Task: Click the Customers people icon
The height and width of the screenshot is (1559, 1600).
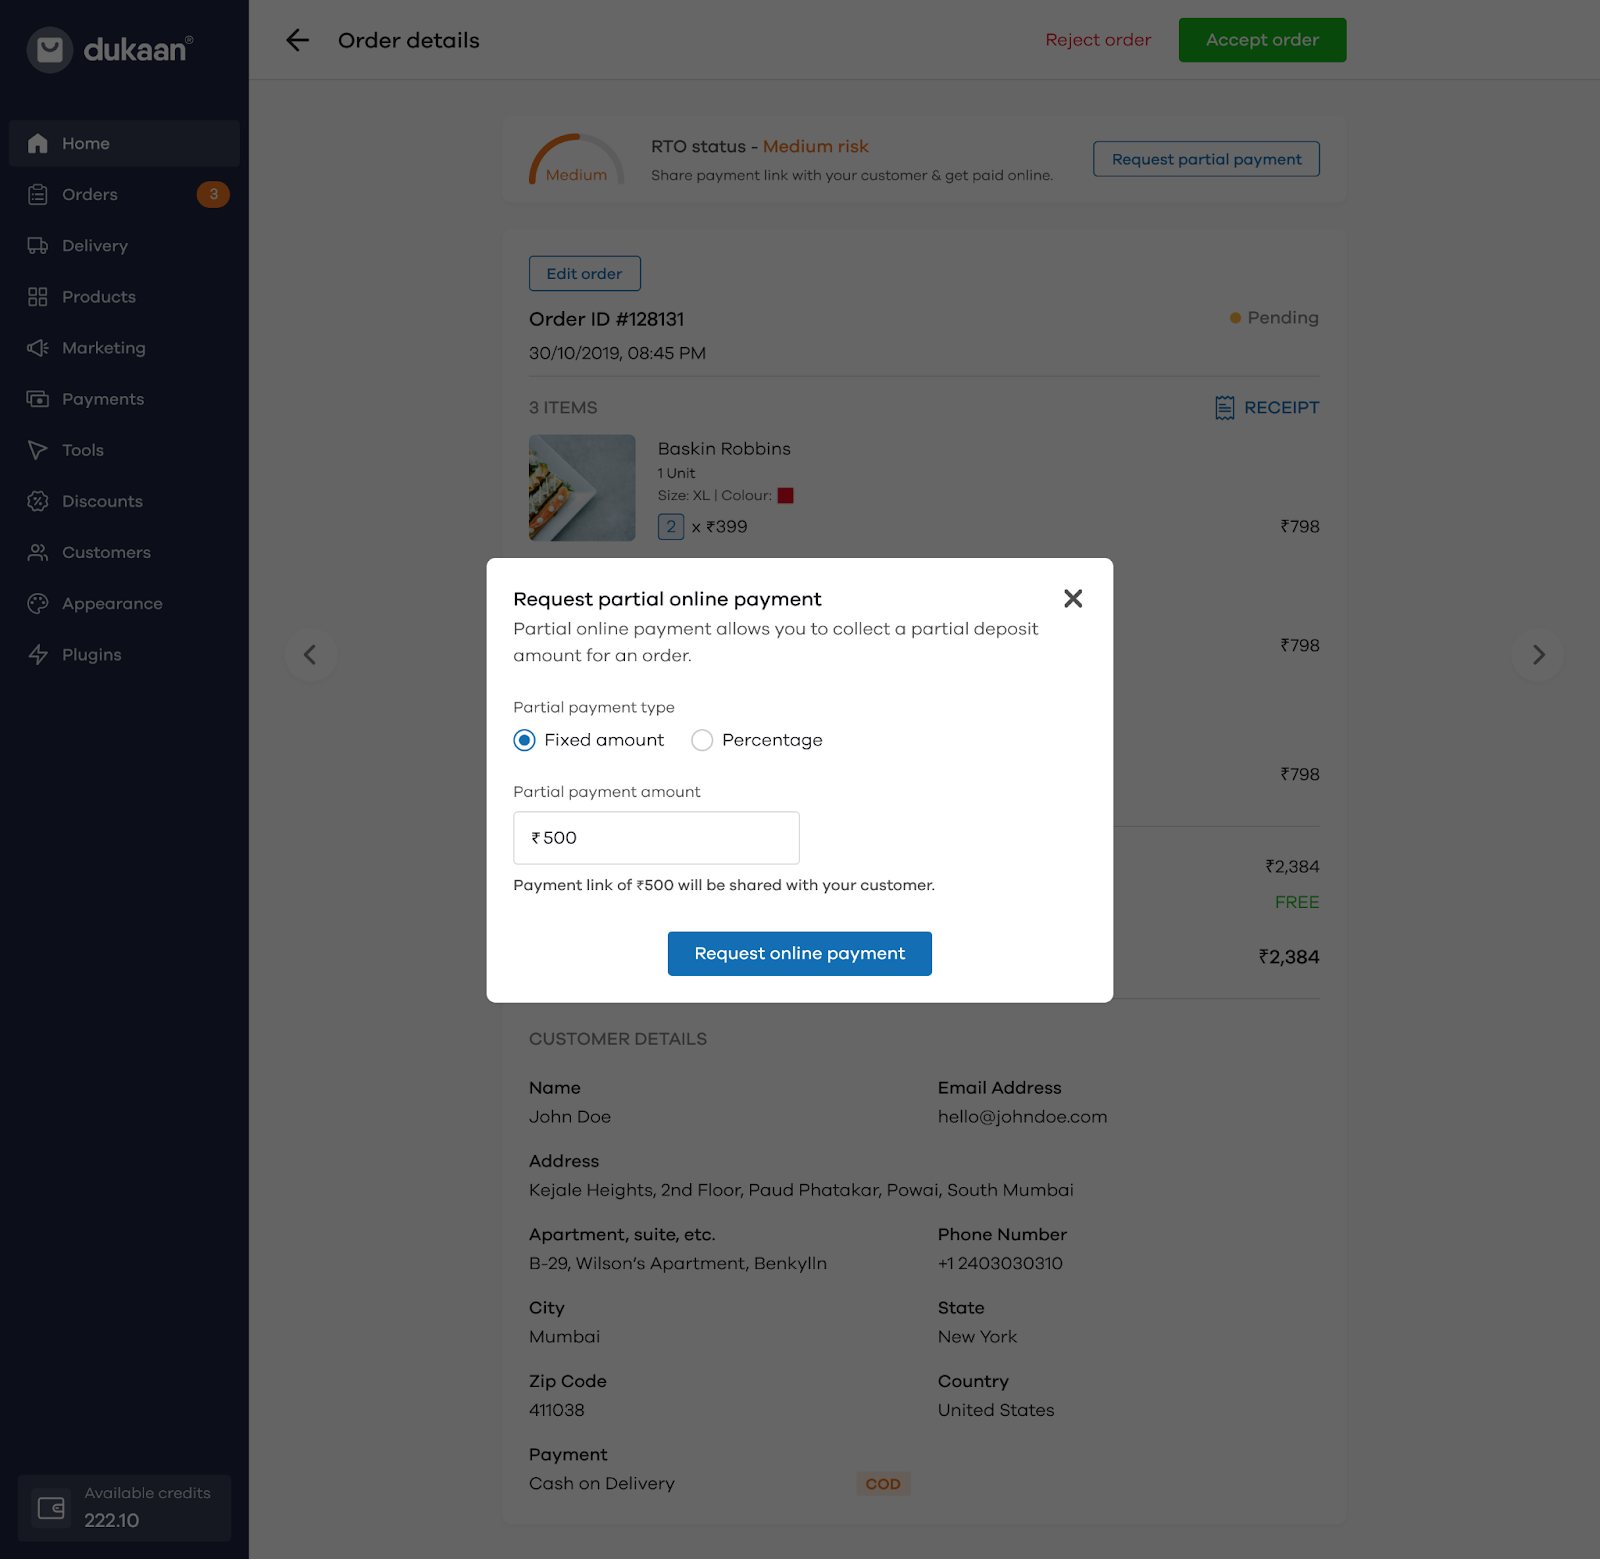Action: 38,552
